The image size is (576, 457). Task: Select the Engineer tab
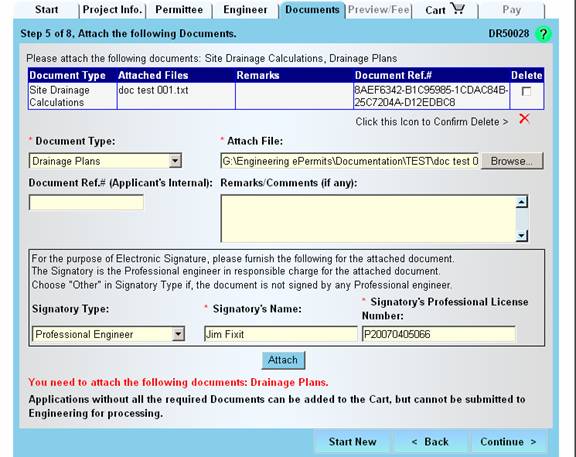[x=245, y=10]
